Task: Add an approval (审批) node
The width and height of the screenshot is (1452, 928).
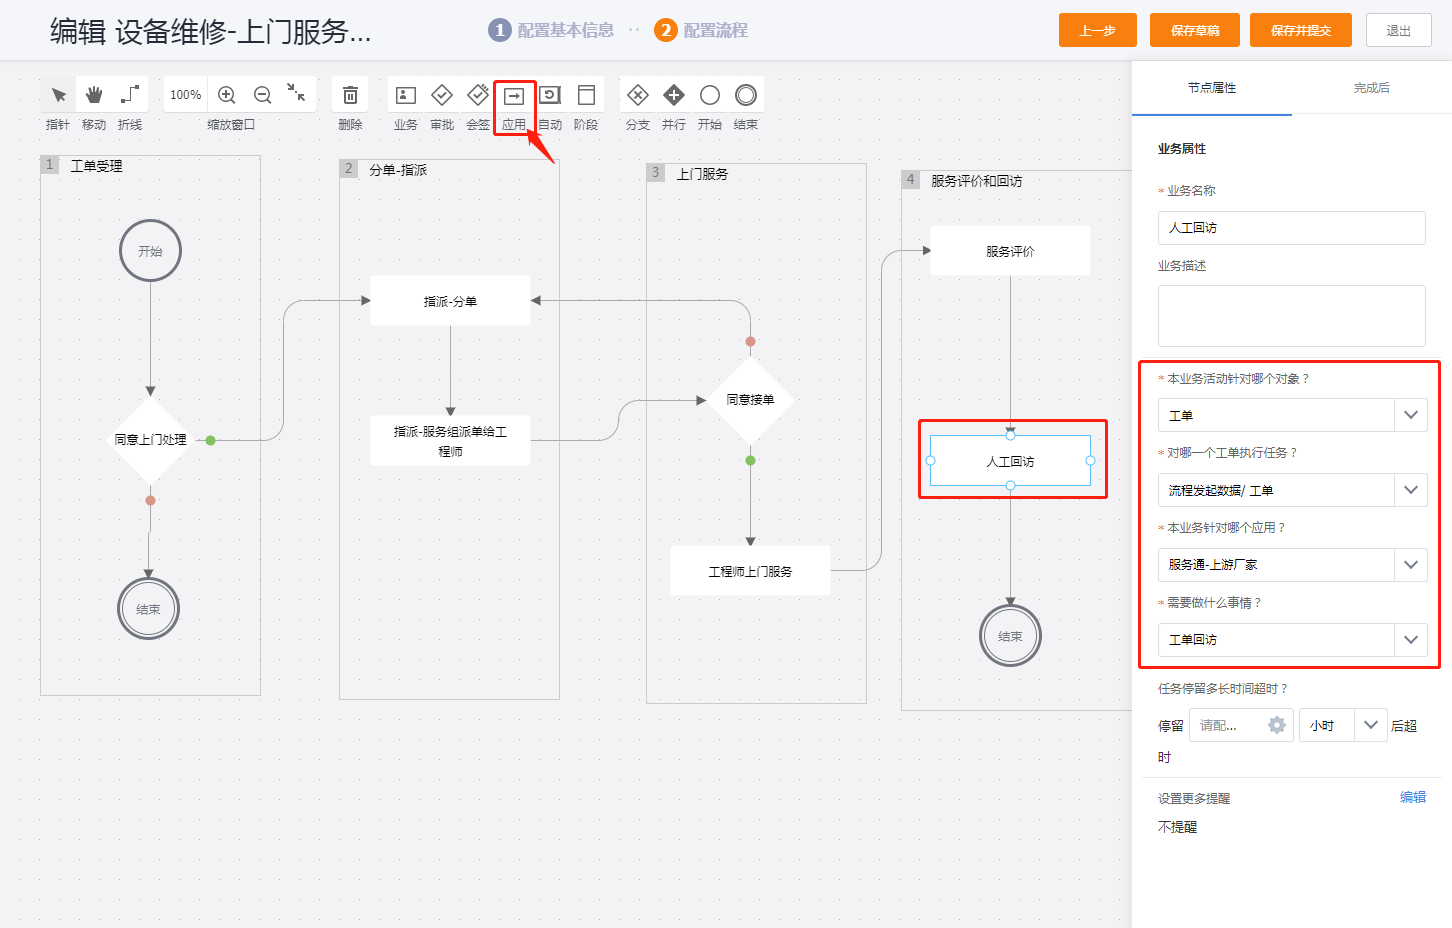Action: tap(442, 95)
